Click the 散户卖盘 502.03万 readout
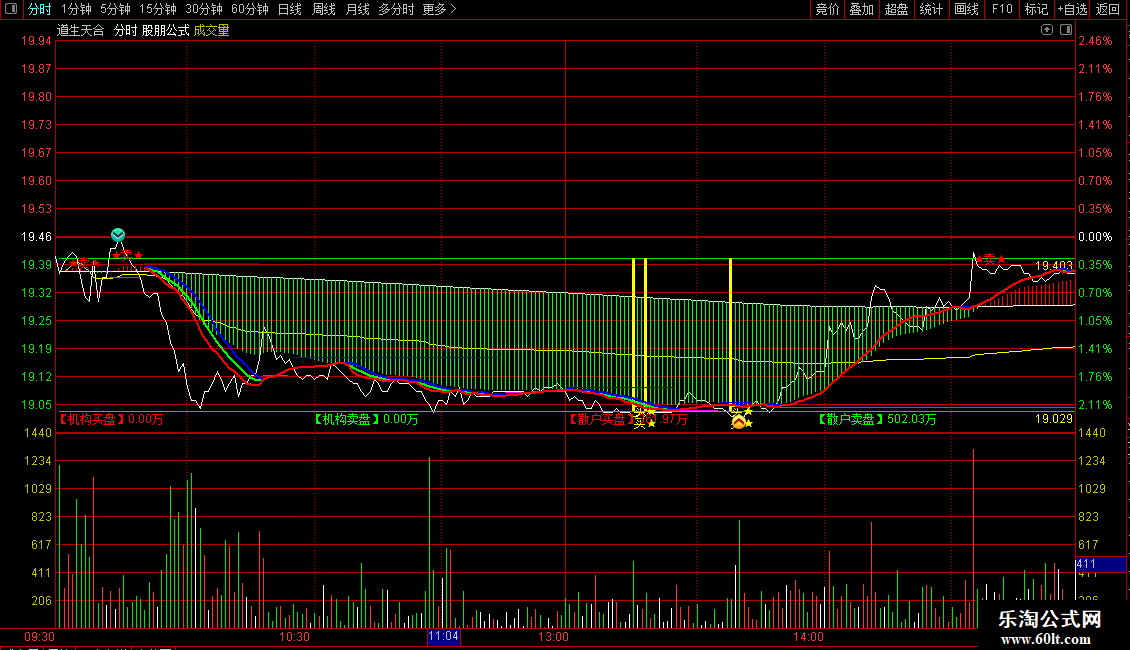Screen dimensions: 1130x650 click(x=877, y=419)
